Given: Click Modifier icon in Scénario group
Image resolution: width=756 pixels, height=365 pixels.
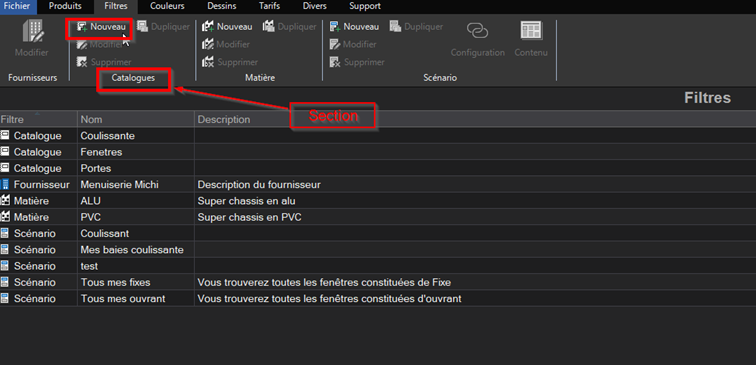Looking at the screenshot, I should (x=335, y=45).
